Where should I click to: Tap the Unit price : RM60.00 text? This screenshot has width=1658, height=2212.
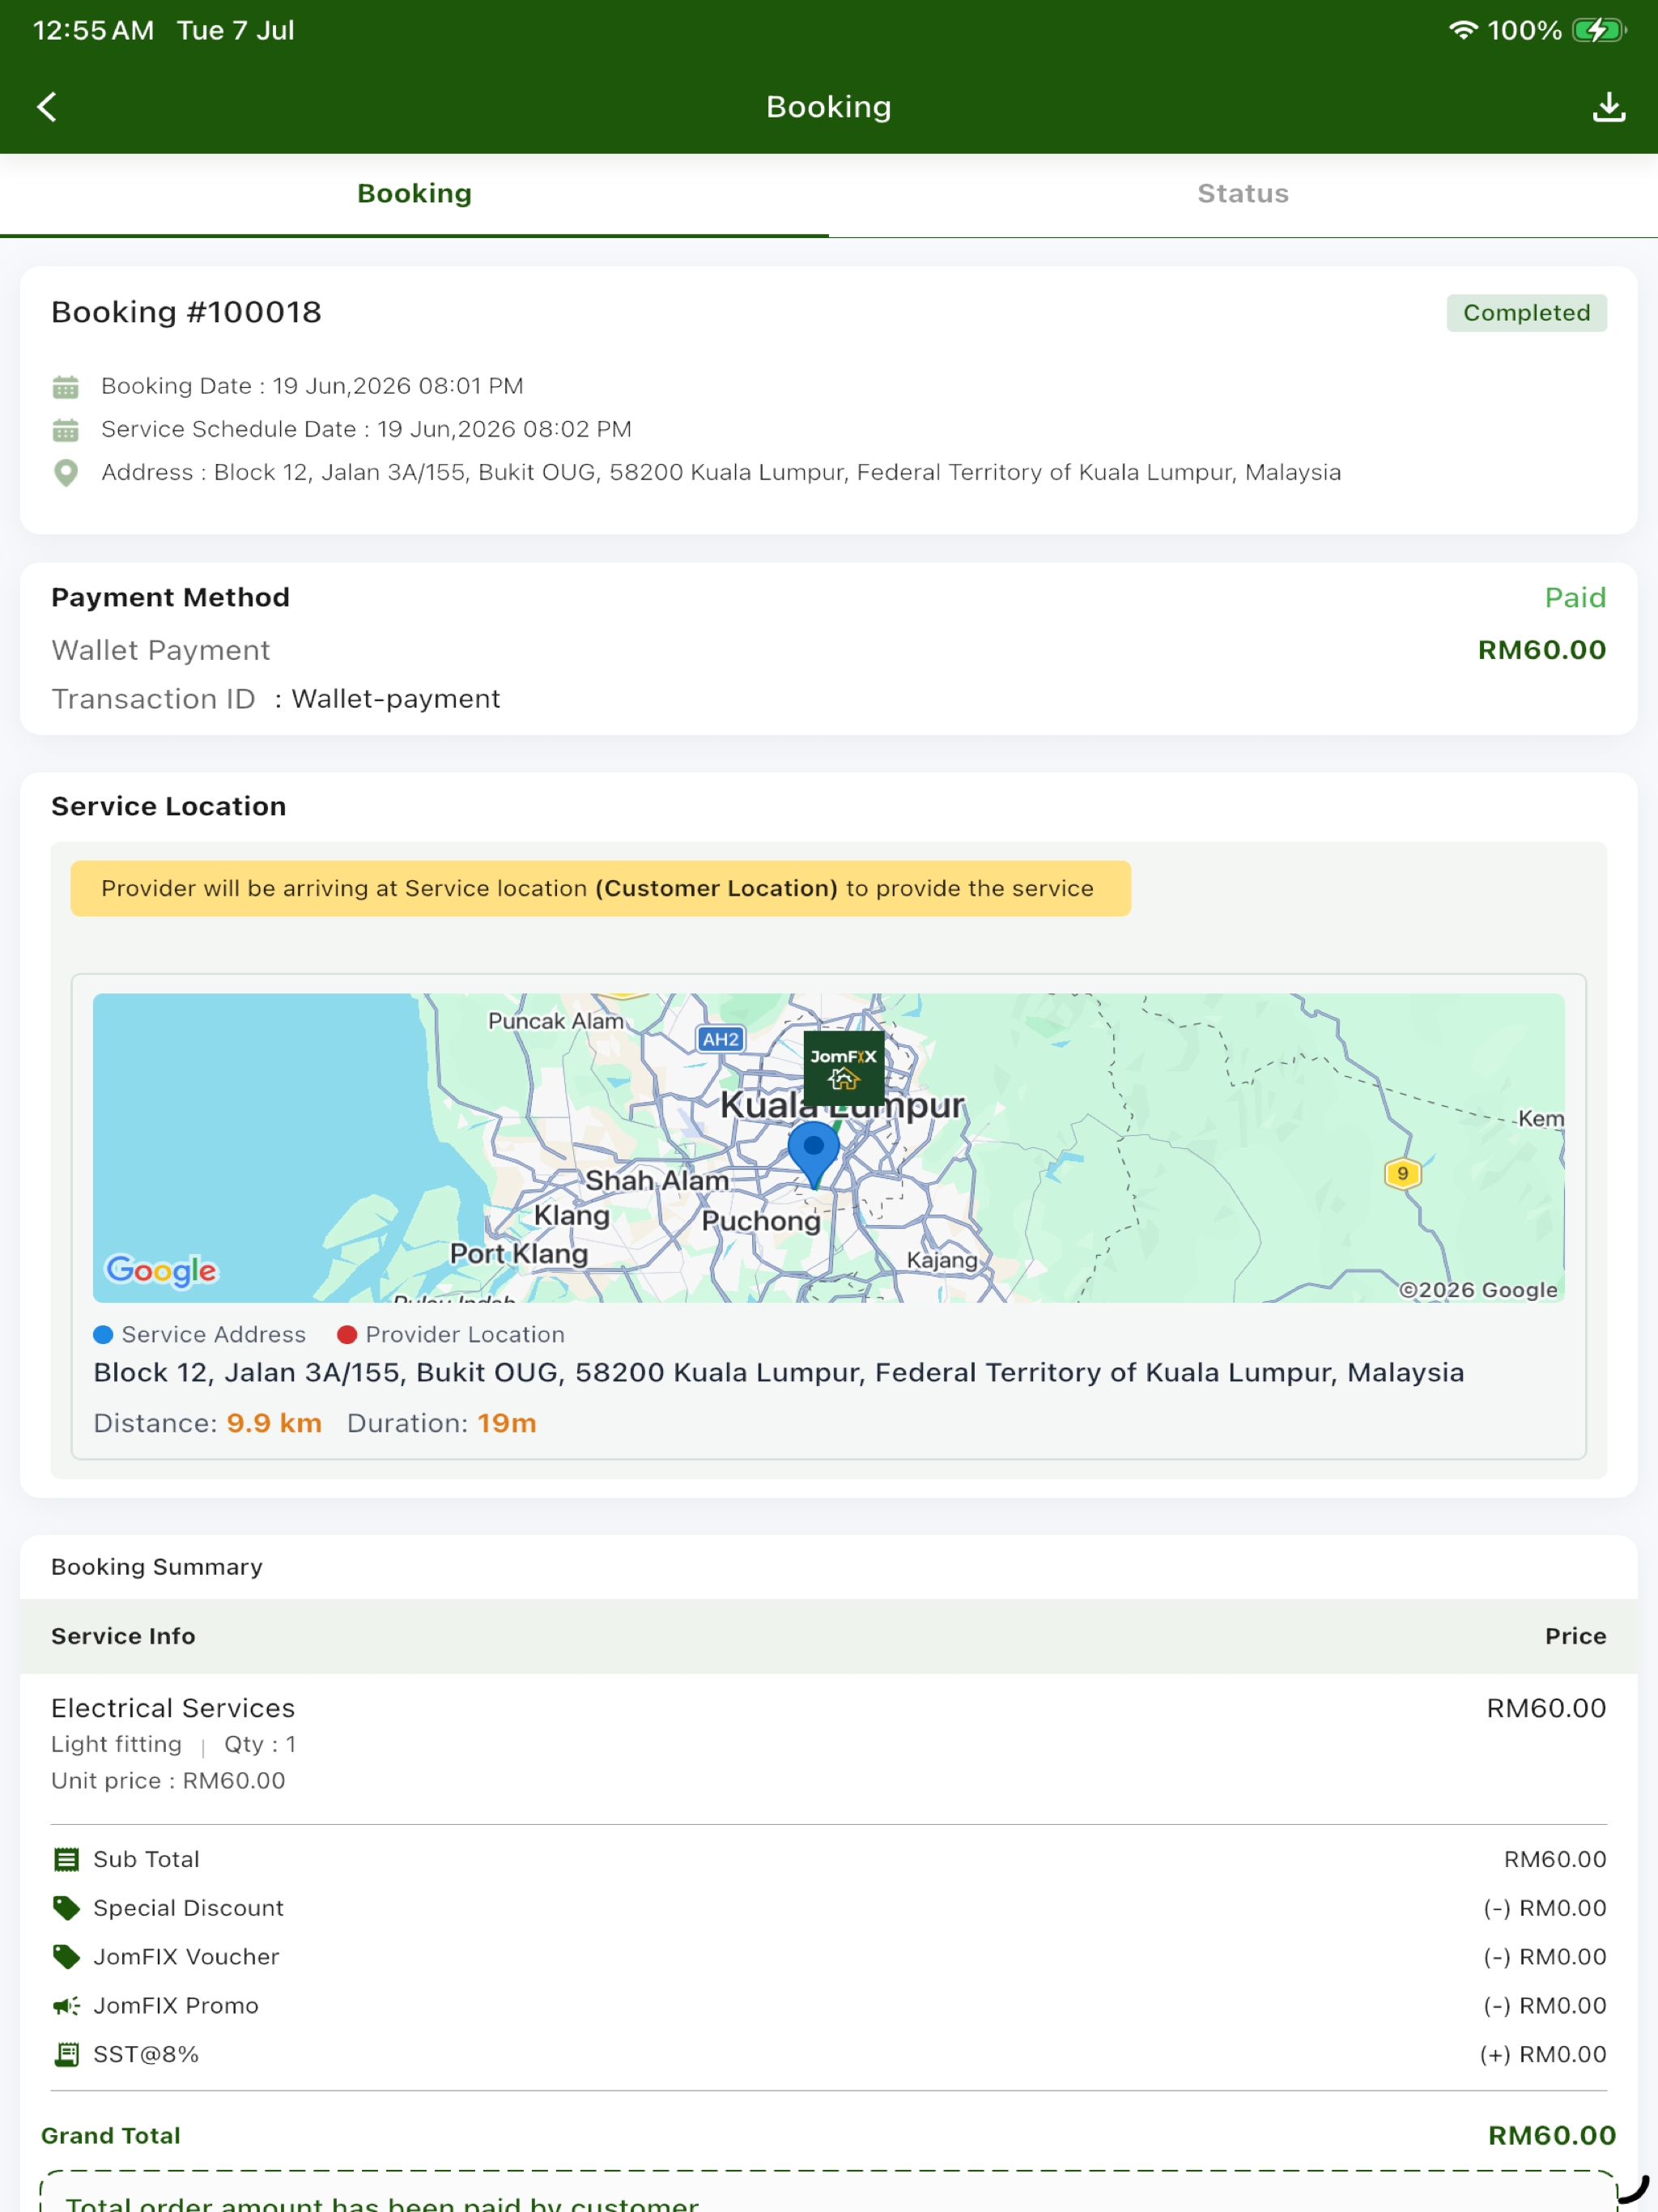coord(168,1782)
